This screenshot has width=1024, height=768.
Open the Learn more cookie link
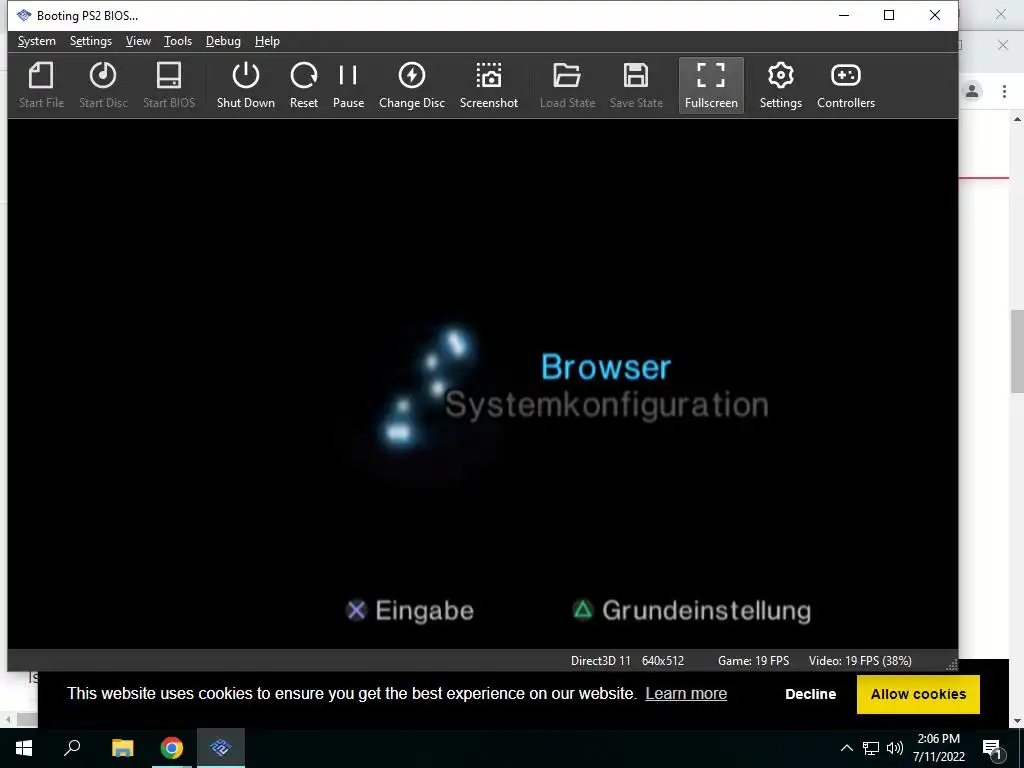[686, 694]
